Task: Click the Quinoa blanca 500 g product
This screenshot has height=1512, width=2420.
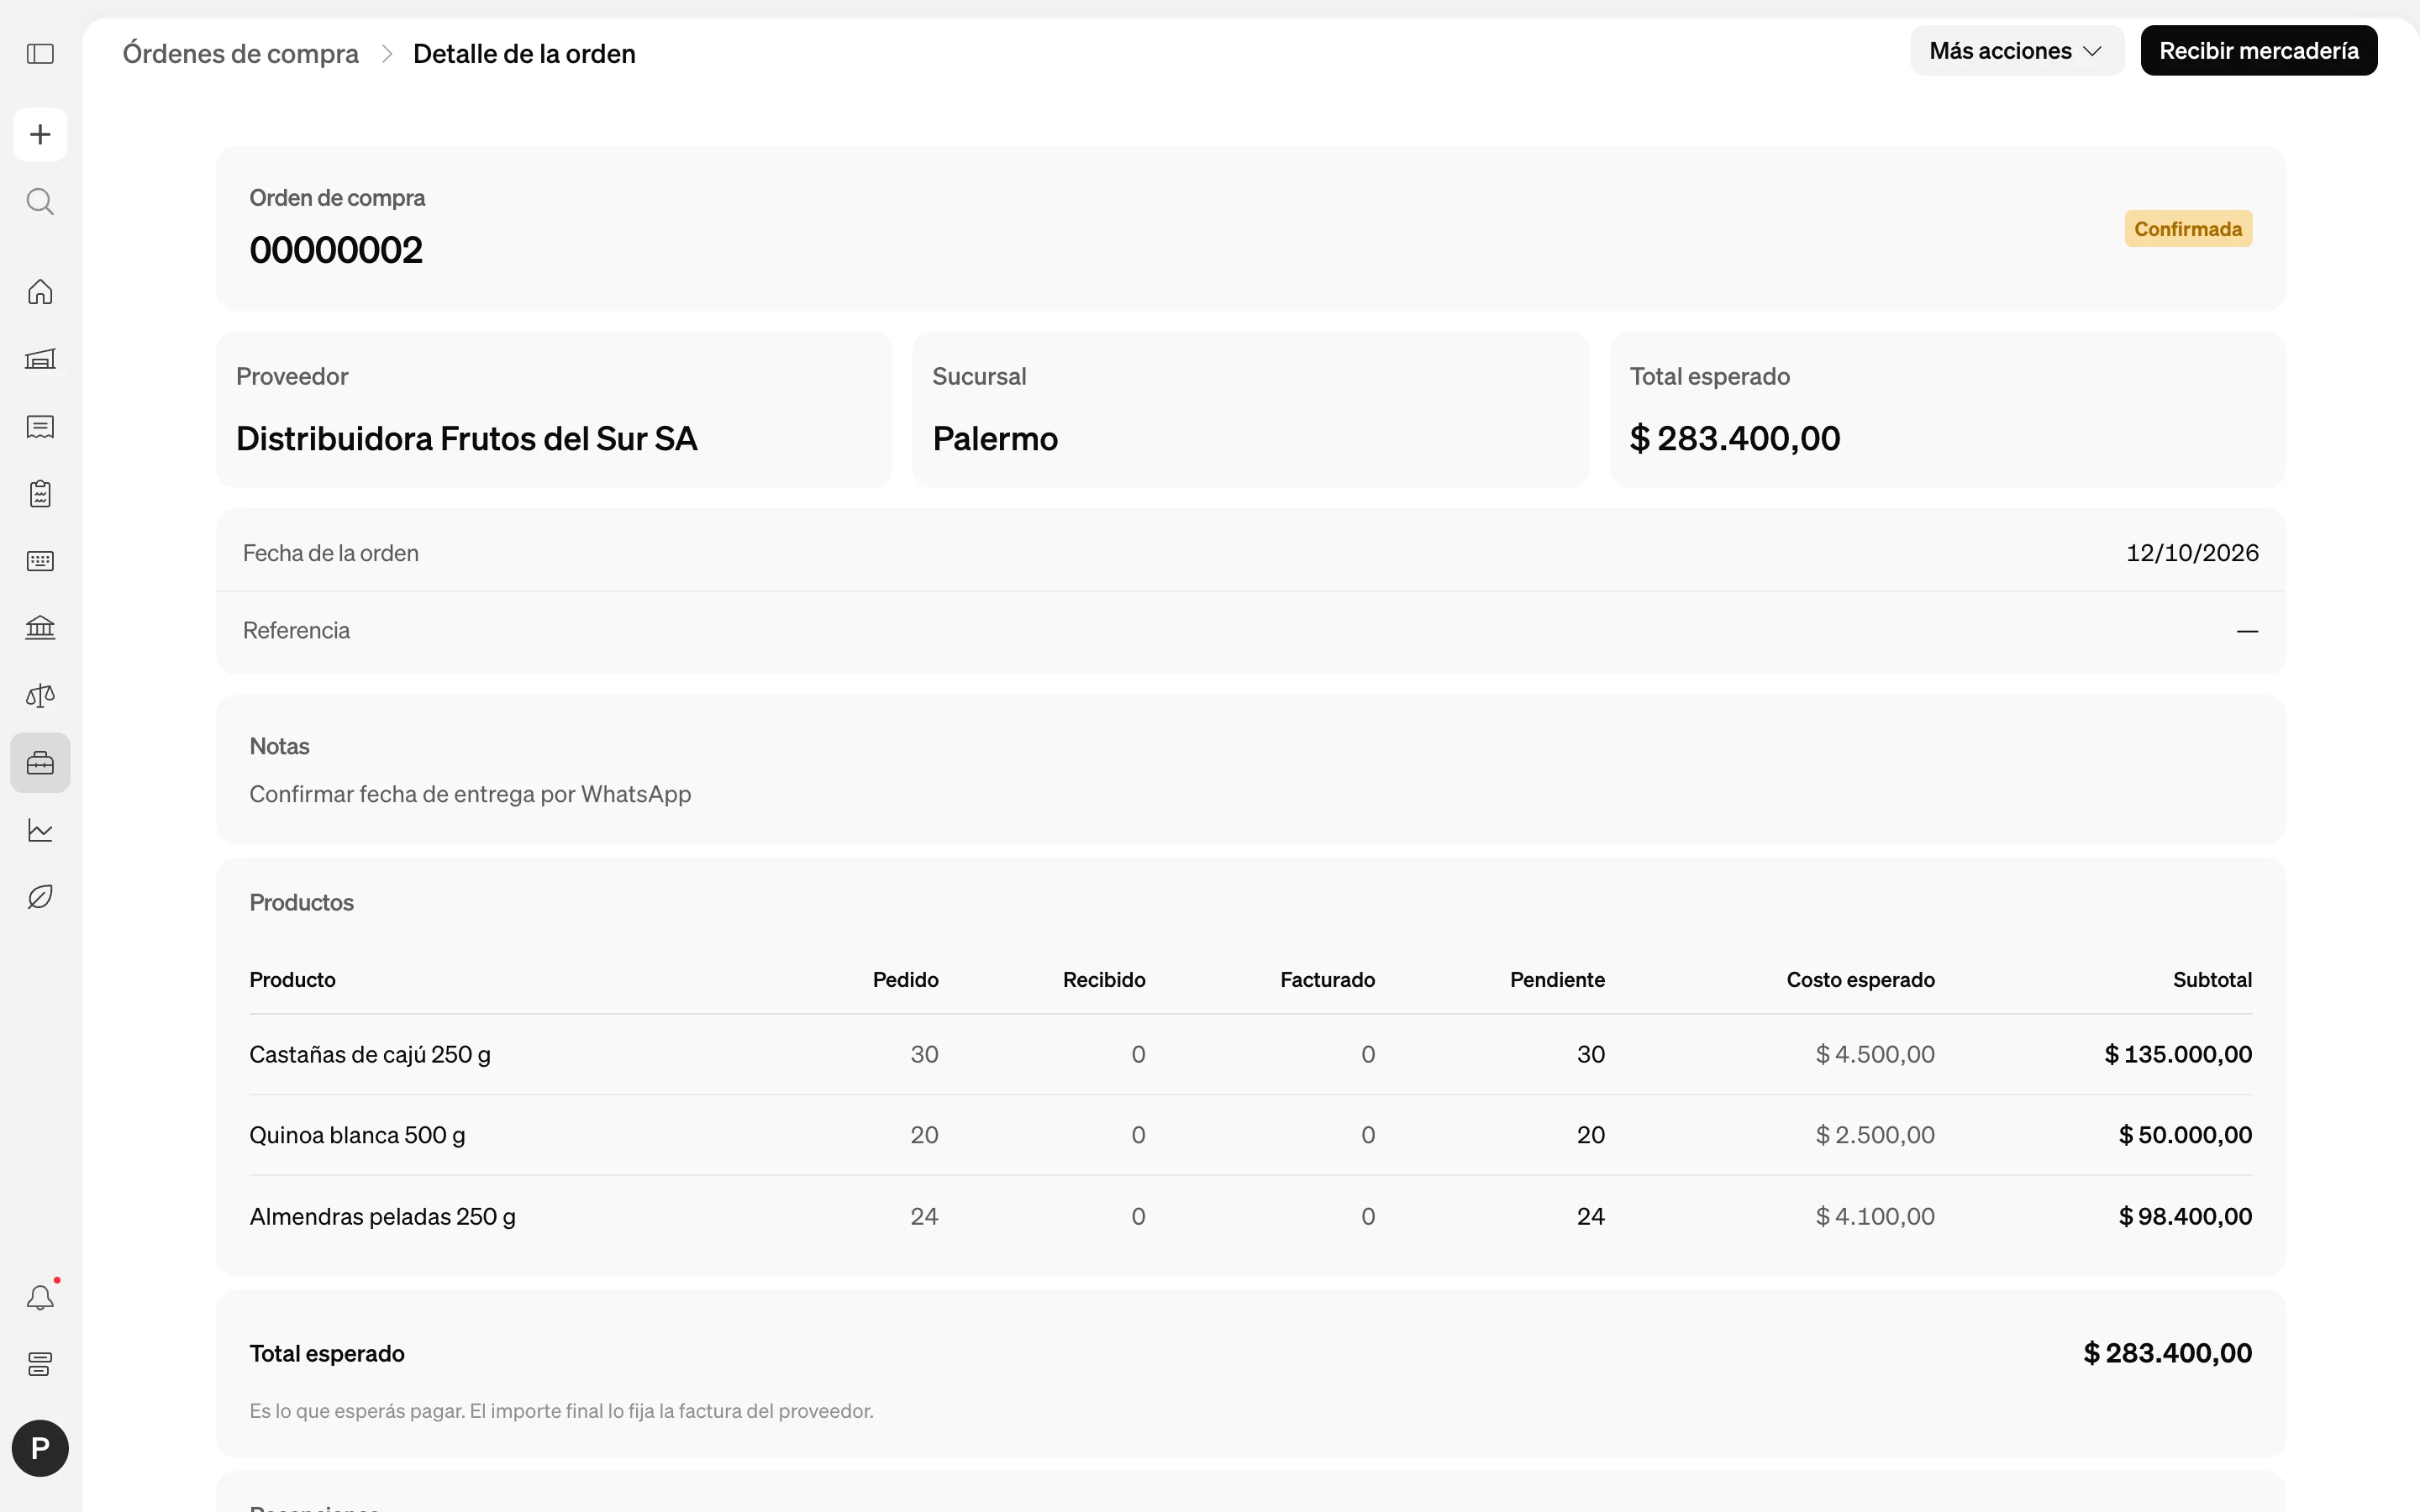Action: (357, 1135)
